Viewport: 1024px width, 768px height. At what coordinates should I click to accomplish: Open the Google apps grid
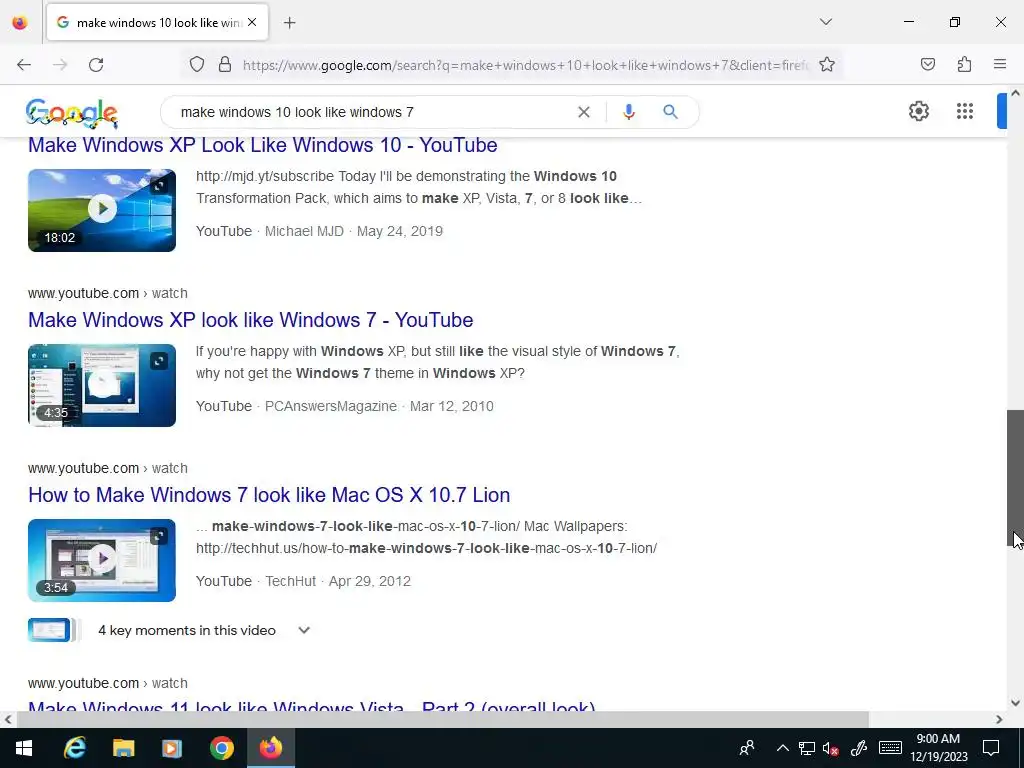tap(965, 111)
